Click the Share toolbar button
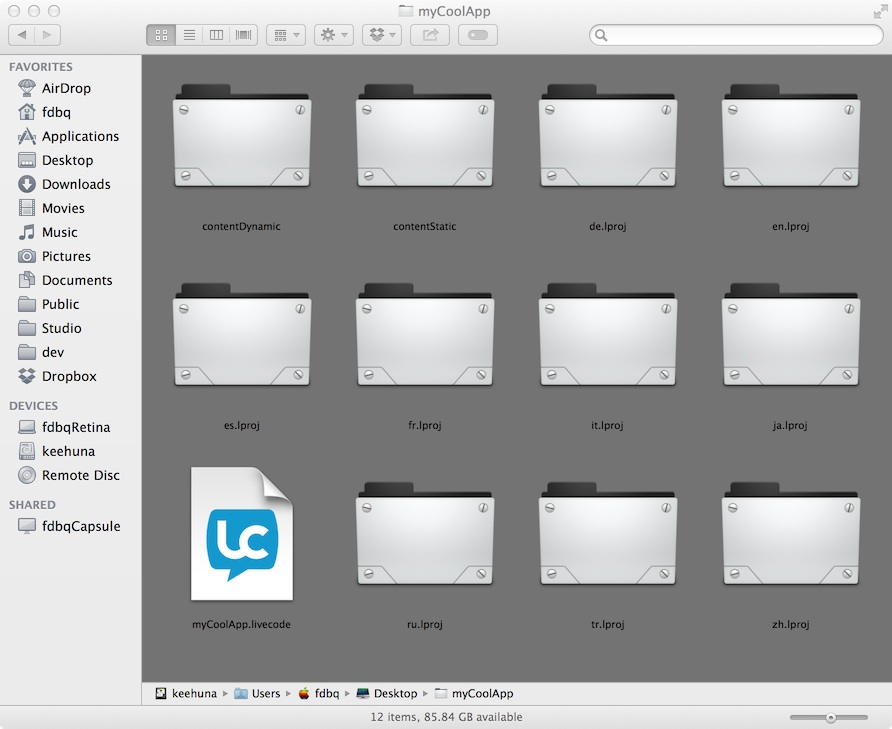Image resolution: width=892 pixels, height=729 pixels. (430, 35)
